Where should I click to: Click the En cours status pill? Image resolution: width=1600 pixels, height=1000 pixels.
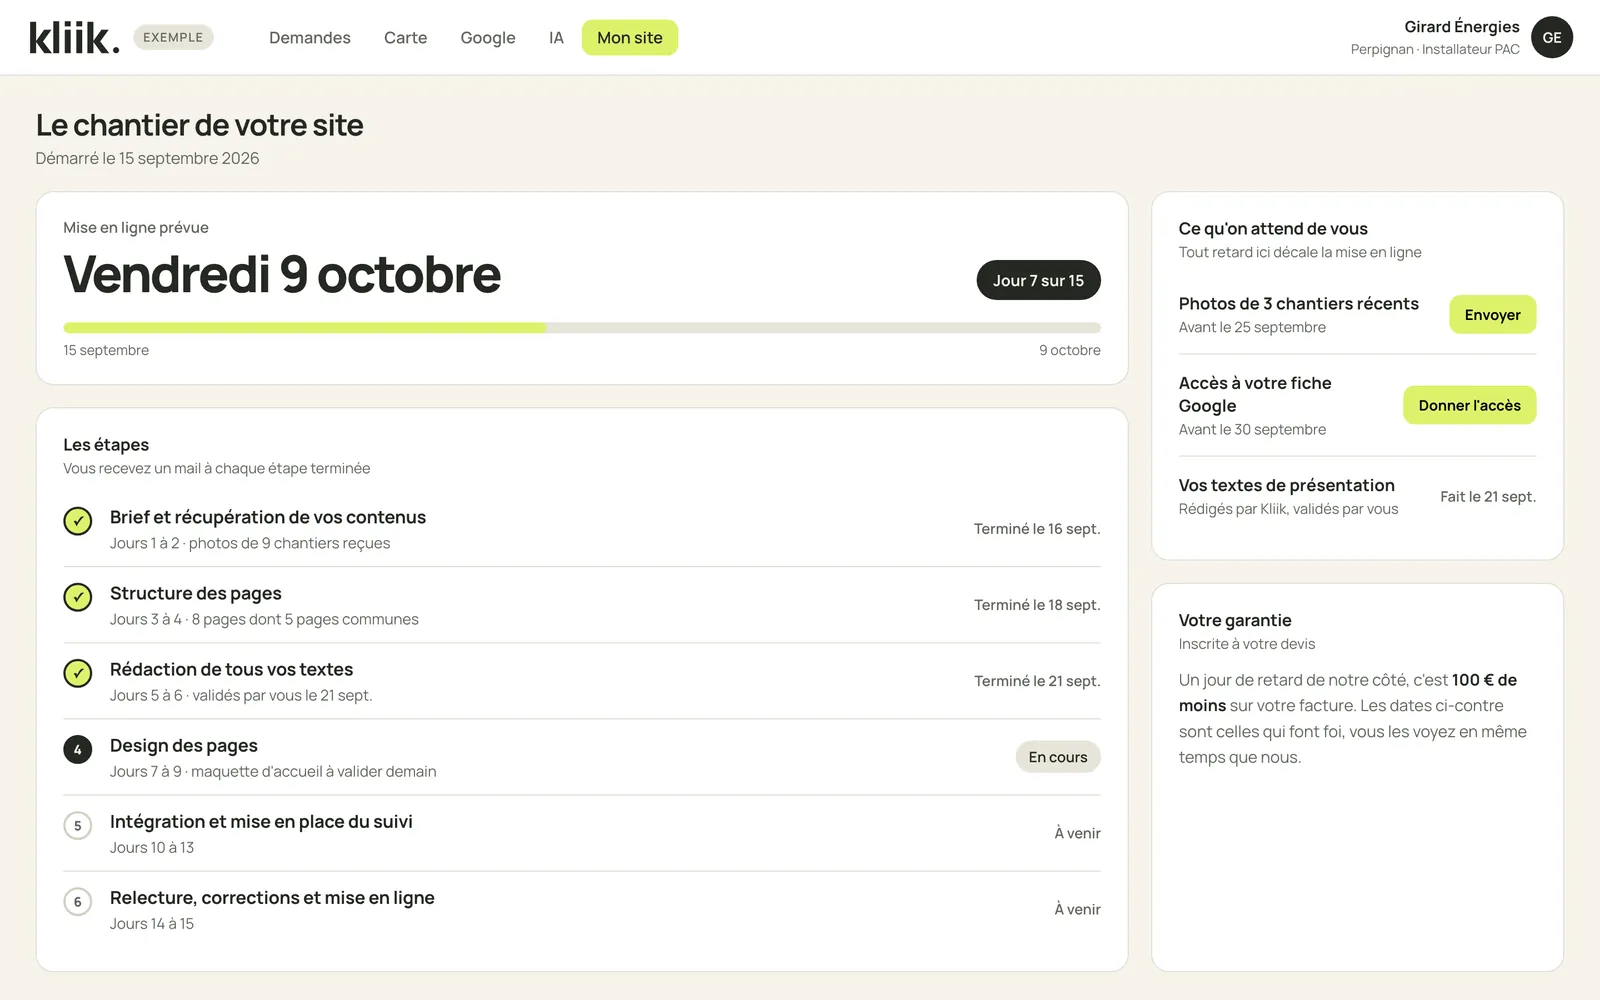click(x=1058, y=757)
